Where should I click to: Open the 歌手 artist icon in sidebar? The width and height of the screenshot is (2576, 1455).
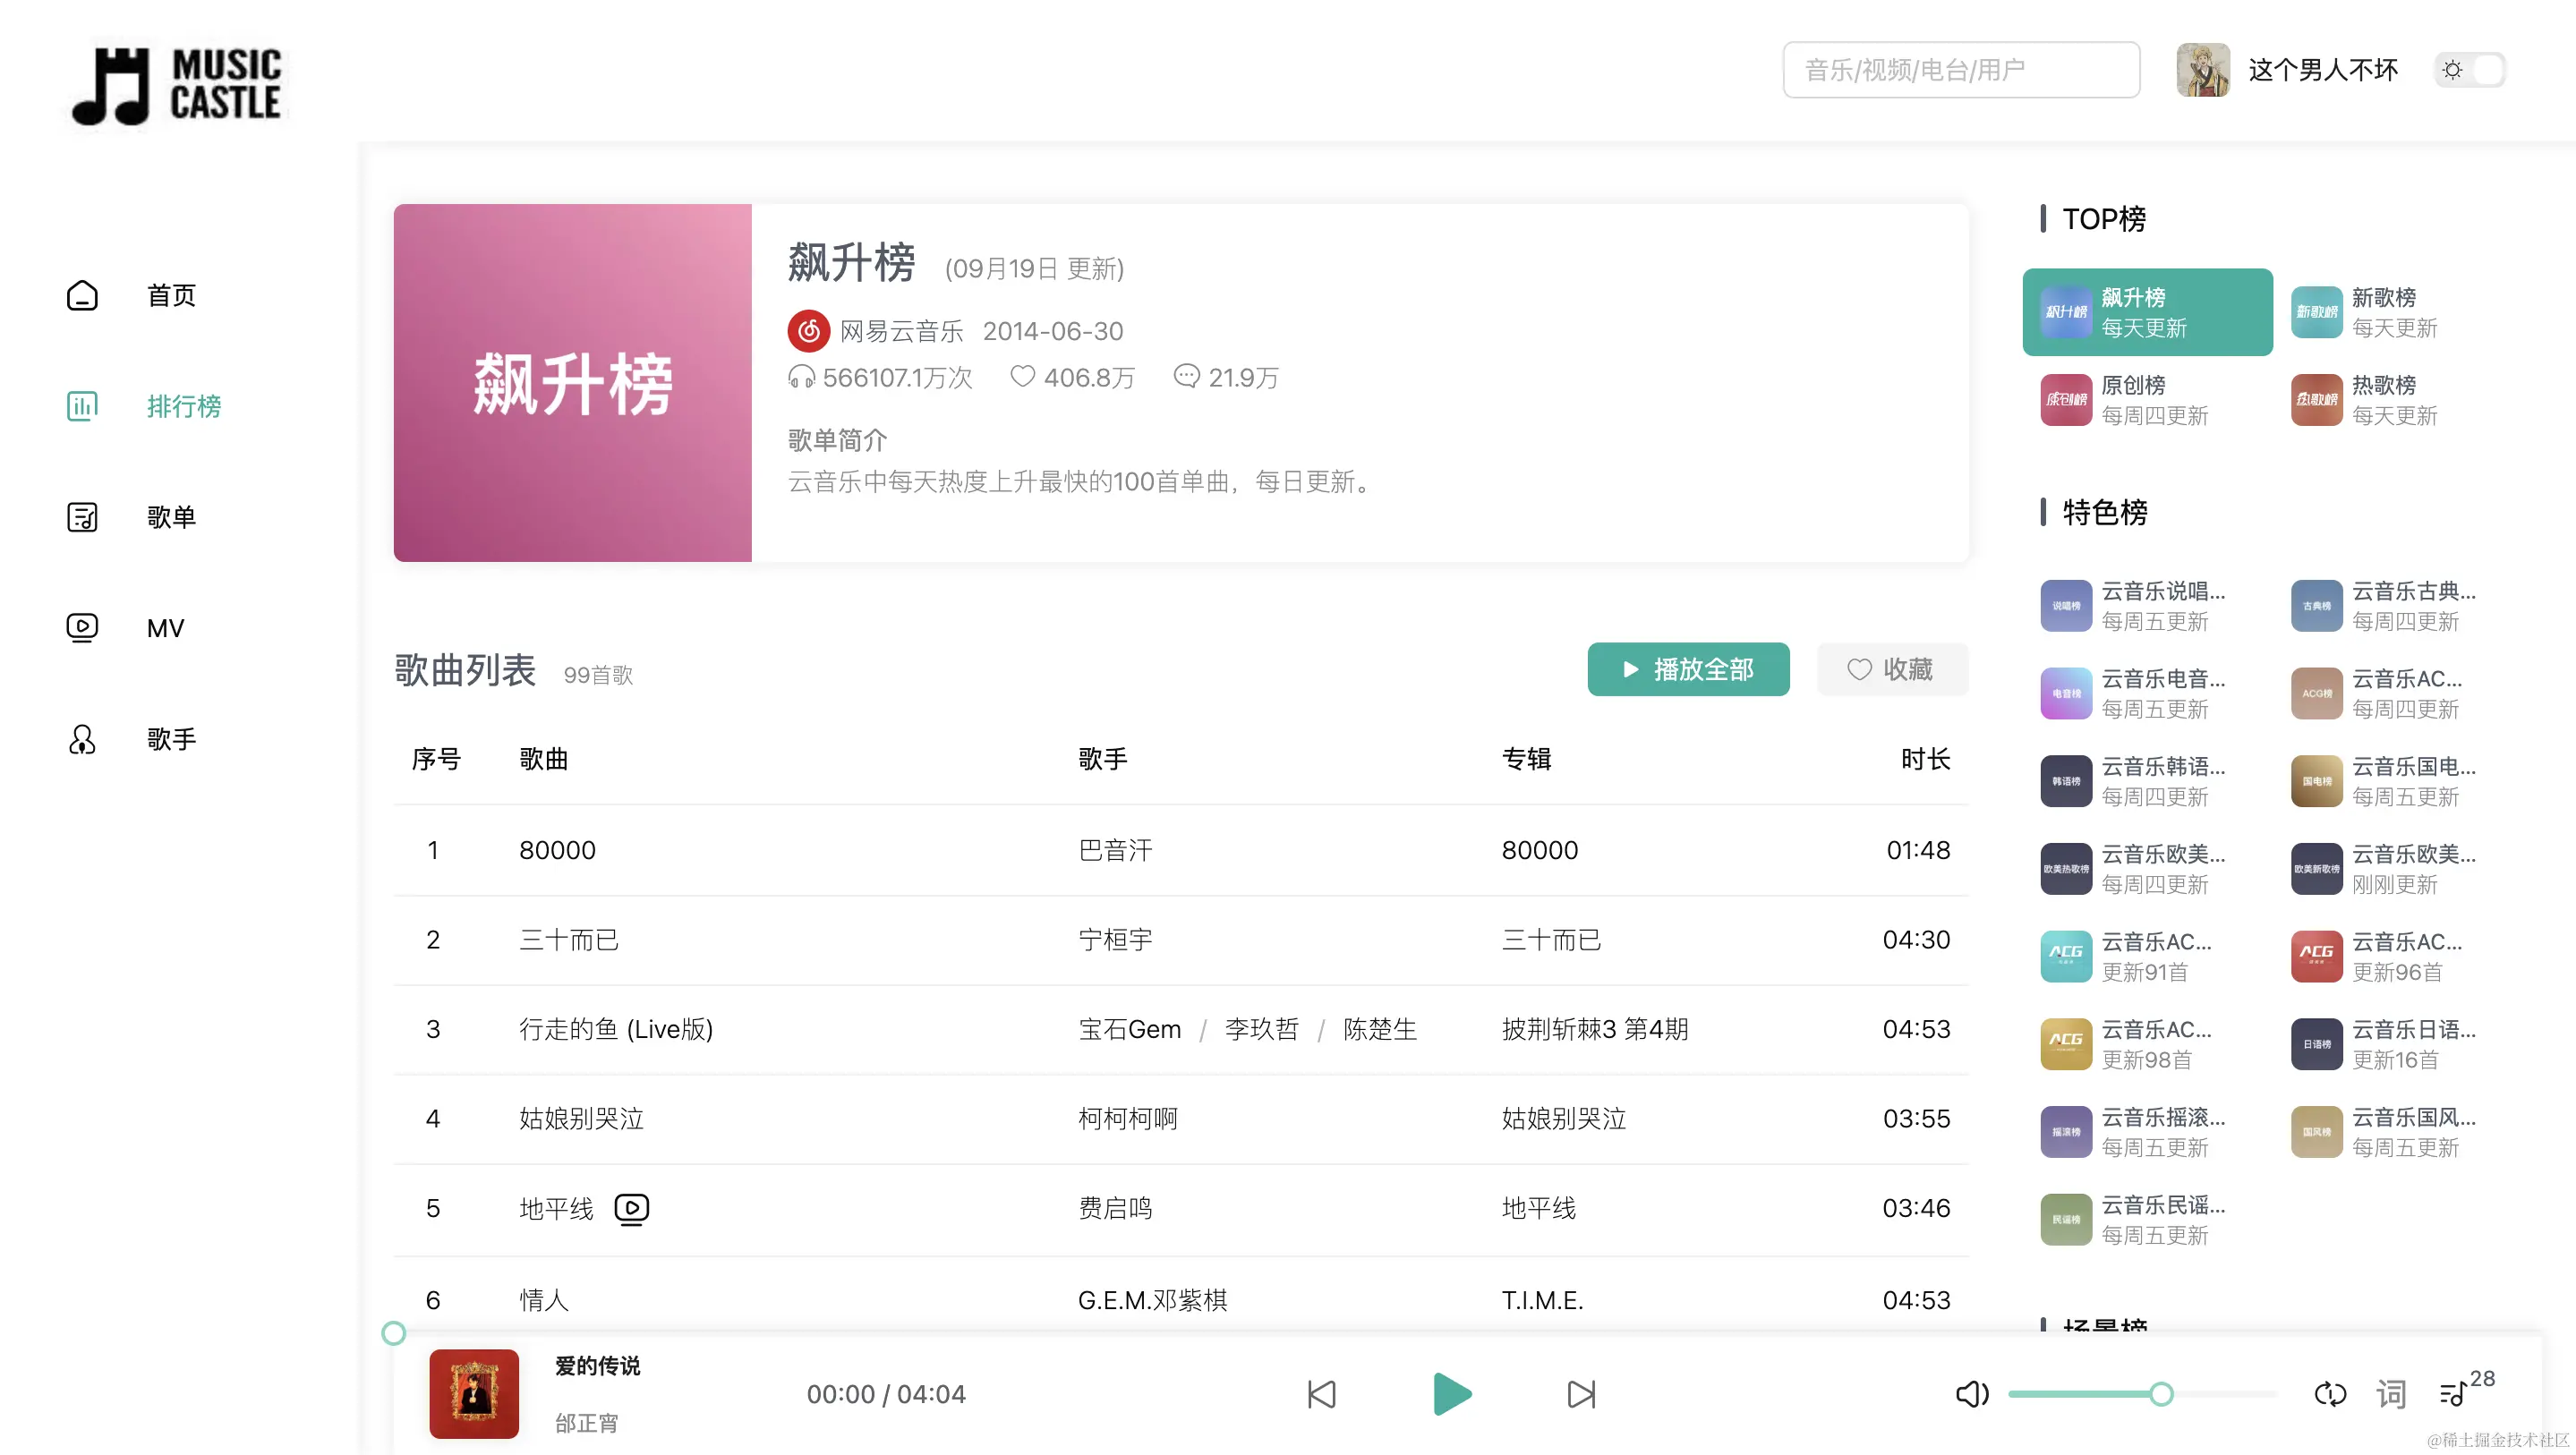[82, 739]
